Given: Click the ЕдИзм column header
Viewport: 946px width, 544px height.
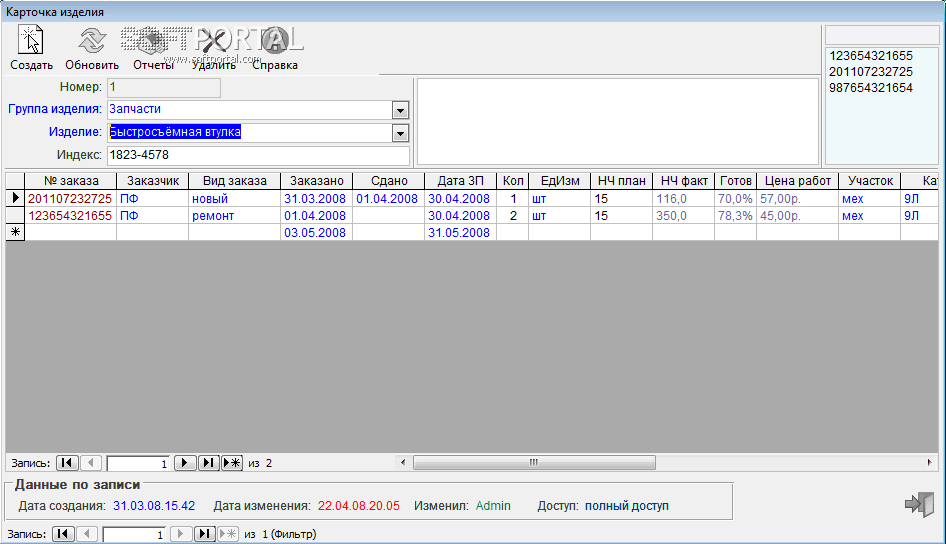Looking at the screenshot, I should (560, 181).
